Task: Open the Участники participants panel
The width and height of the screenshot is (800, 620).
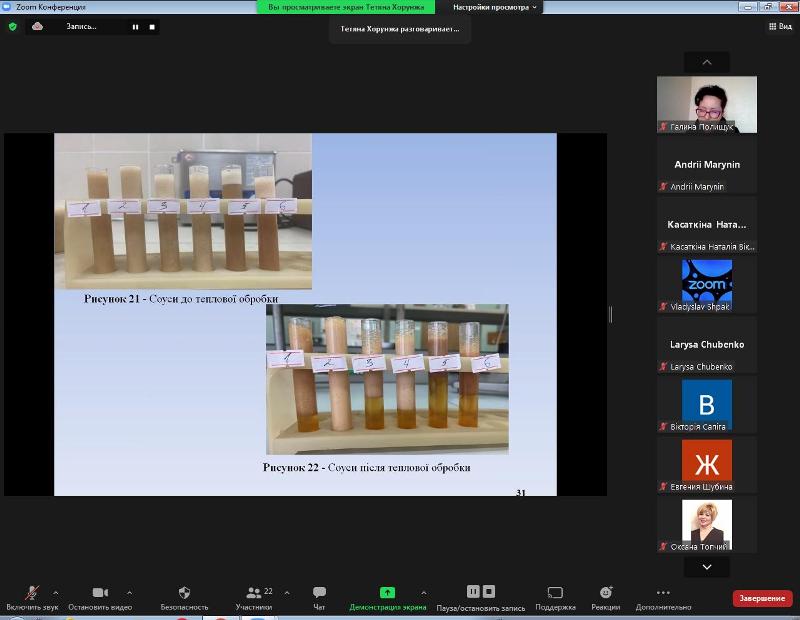Action: click(x=254, y=593)
